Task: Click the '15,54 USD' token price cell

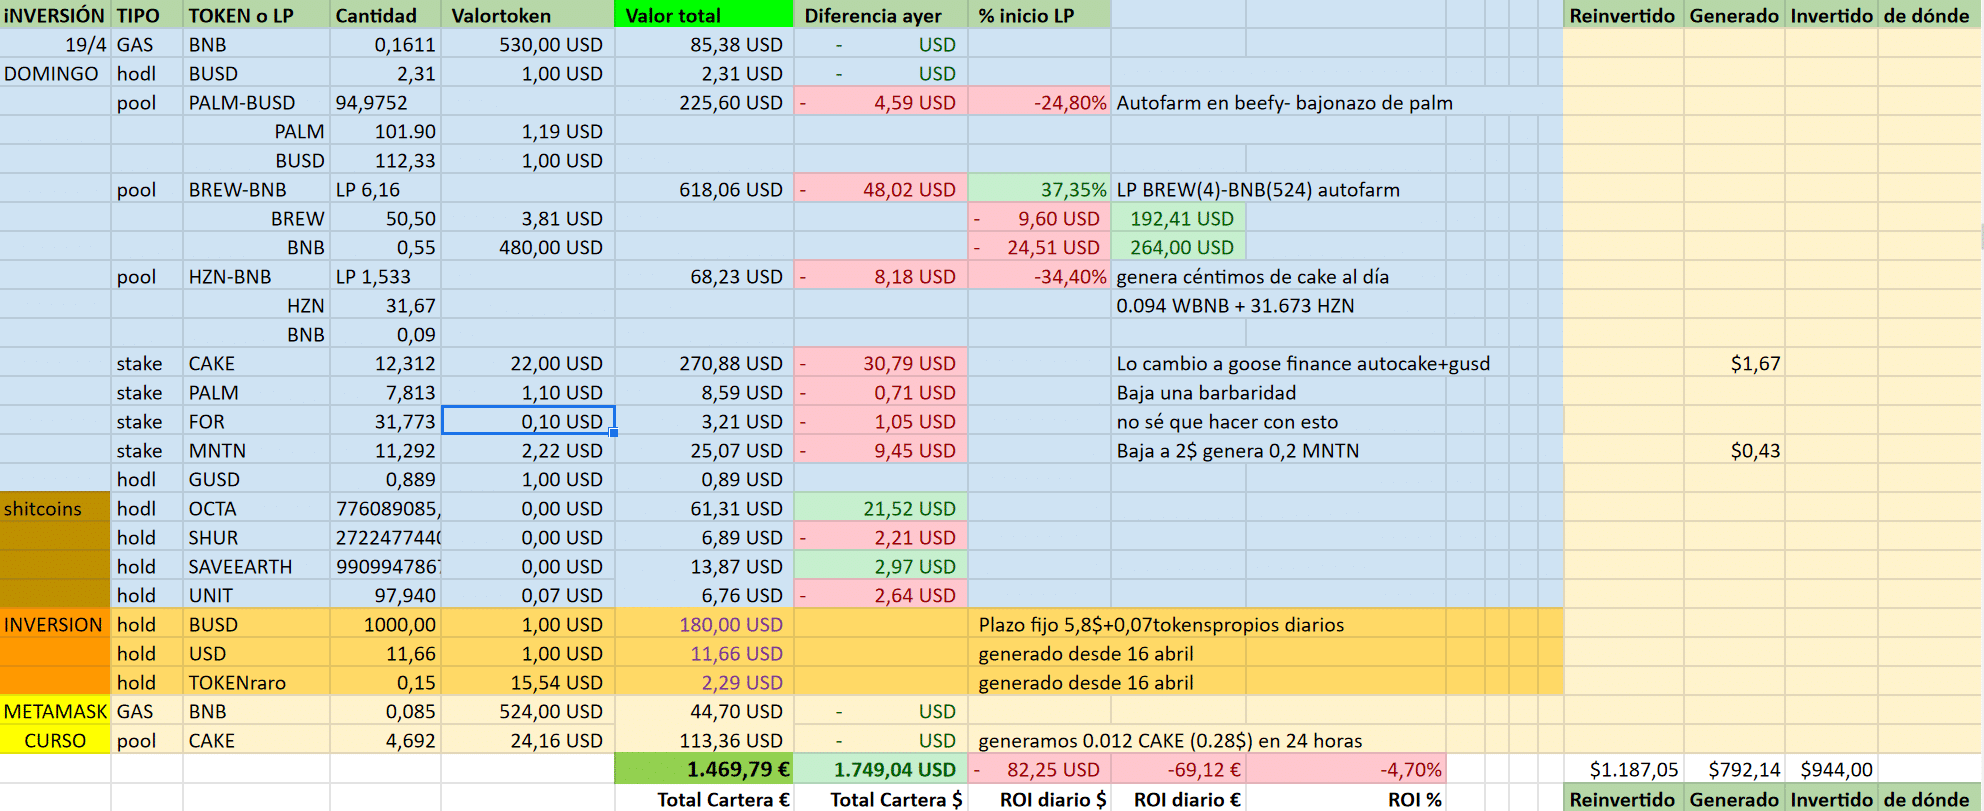Action: tap(528, 682)
